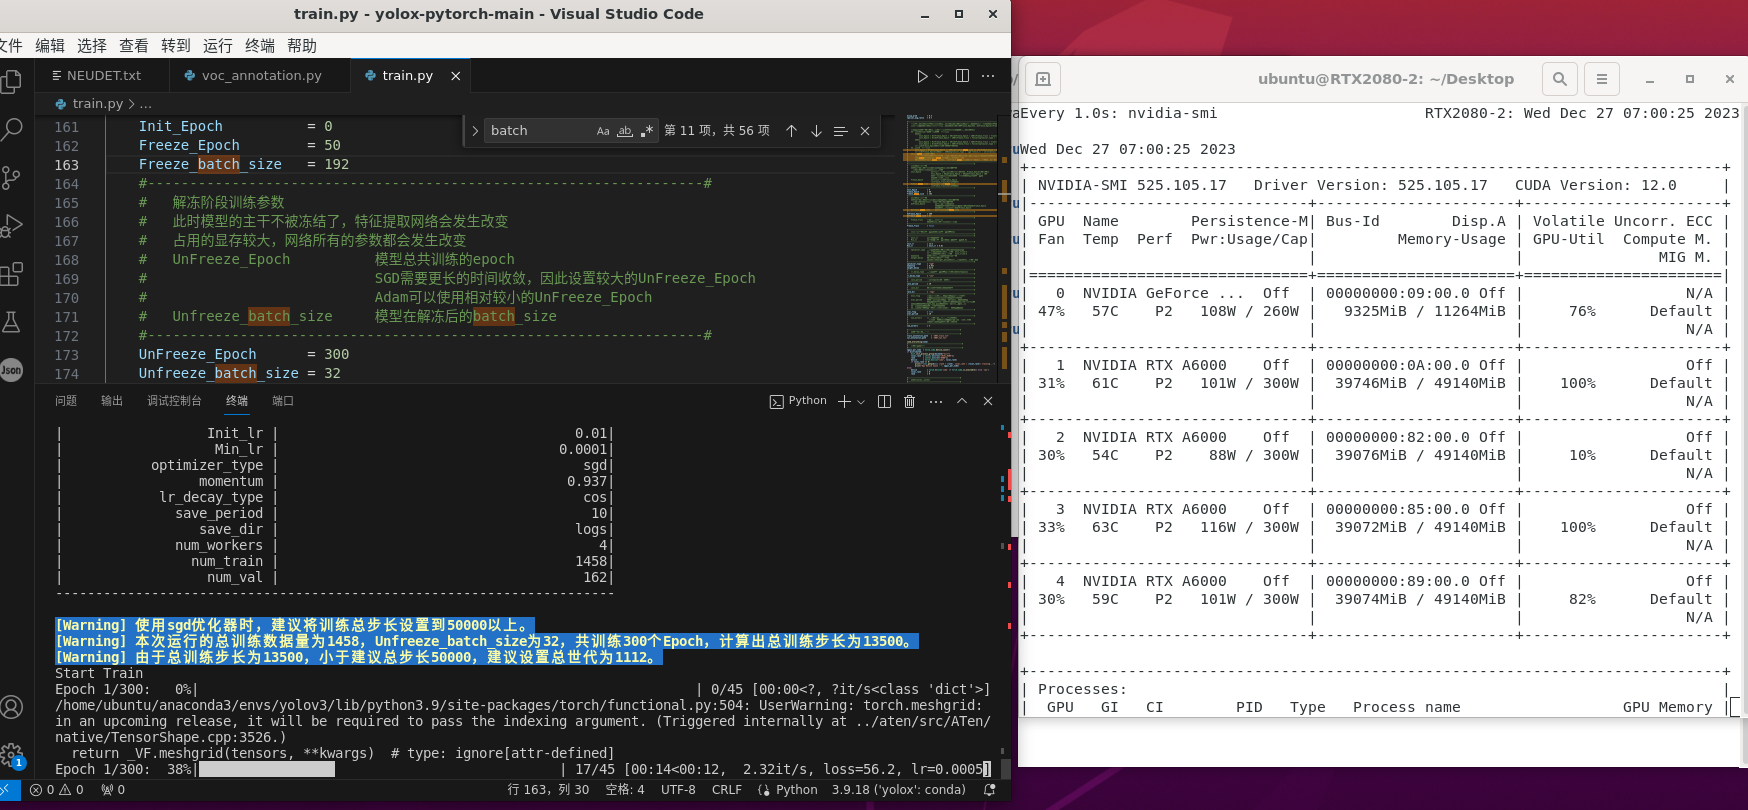Change file encoding UTF-8
This screenshot has width=1748, height=810.
click(678, 790)
